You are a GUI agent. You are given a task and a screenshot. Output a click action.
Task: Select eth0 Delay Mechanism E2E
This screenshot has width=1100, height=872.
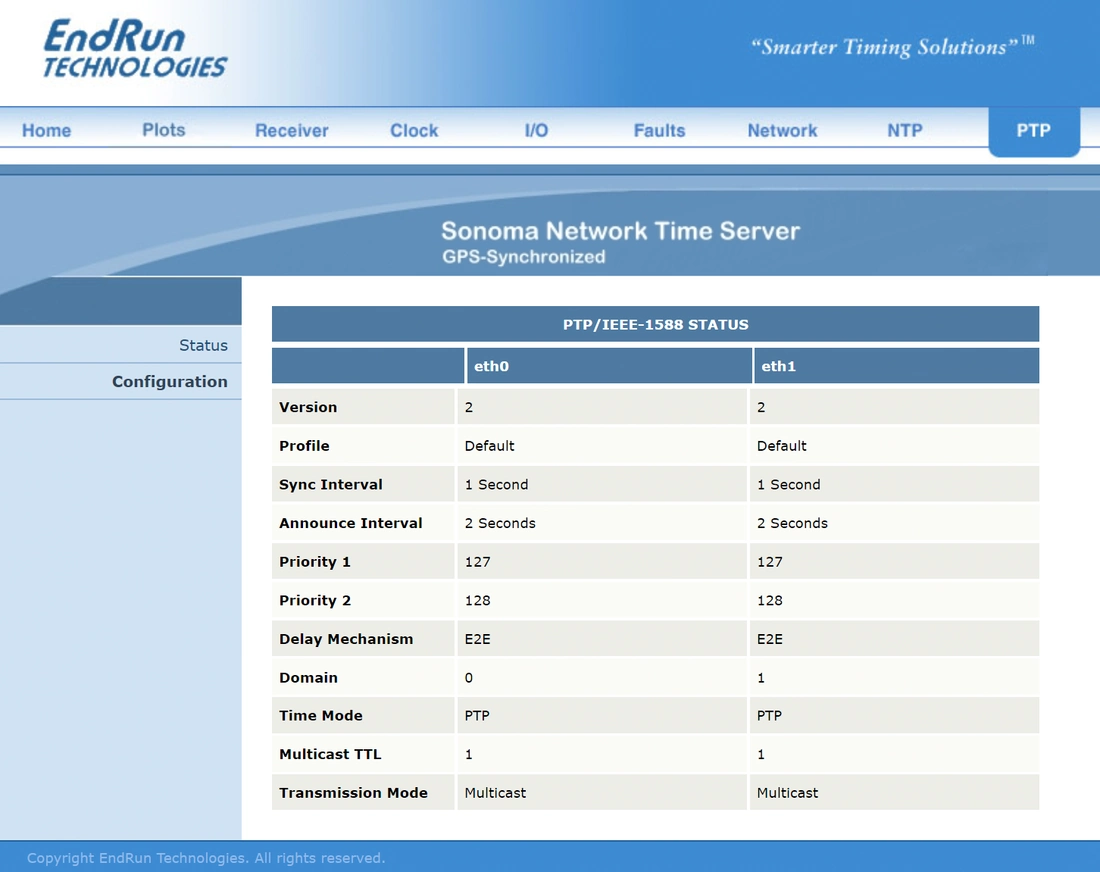click(x=477, y=638)
